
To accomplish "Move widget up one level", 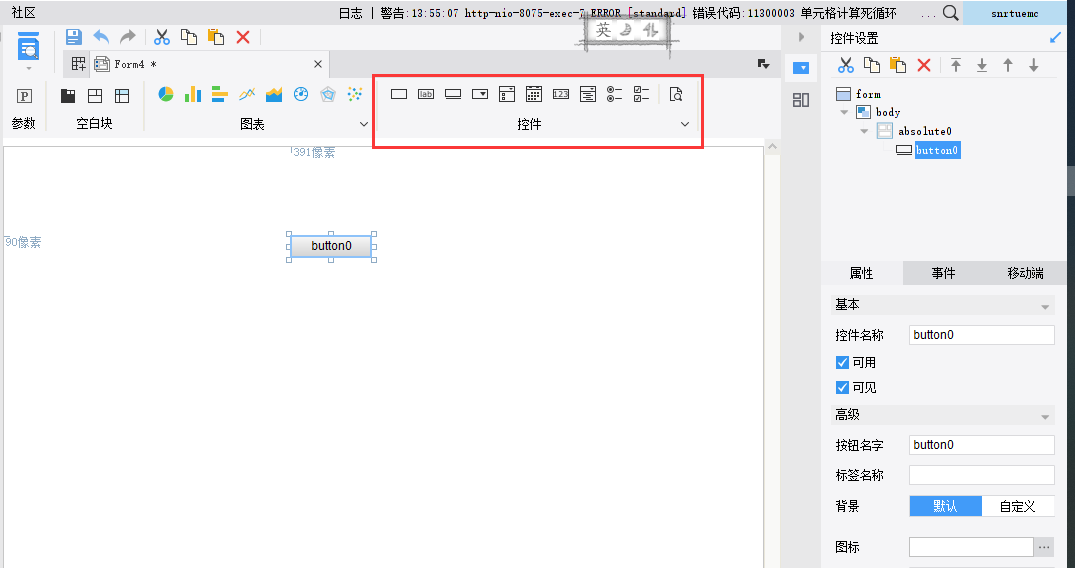I will (1008, 65).
